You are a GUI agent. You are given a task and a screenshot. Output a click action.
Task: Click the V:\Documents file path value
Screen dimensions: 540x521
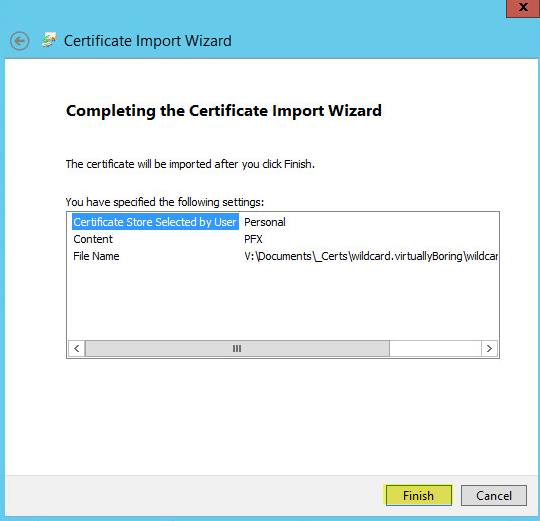click(371, 256)
